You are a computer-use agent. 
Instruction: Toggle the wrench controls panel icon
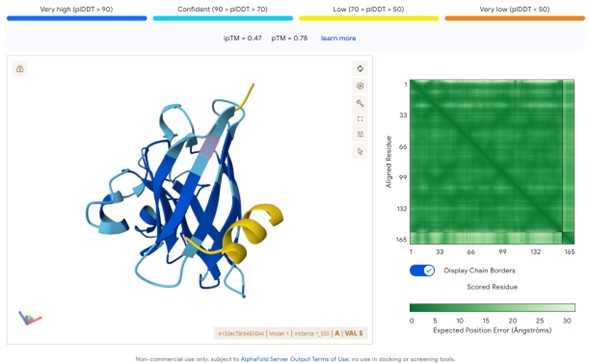[360, 103]
